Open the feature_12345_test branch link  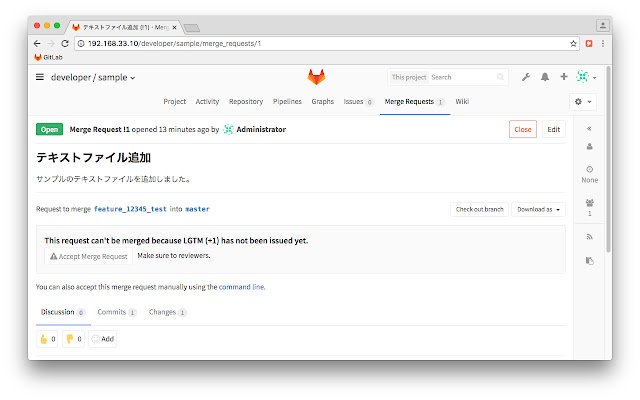coord(130,209)
